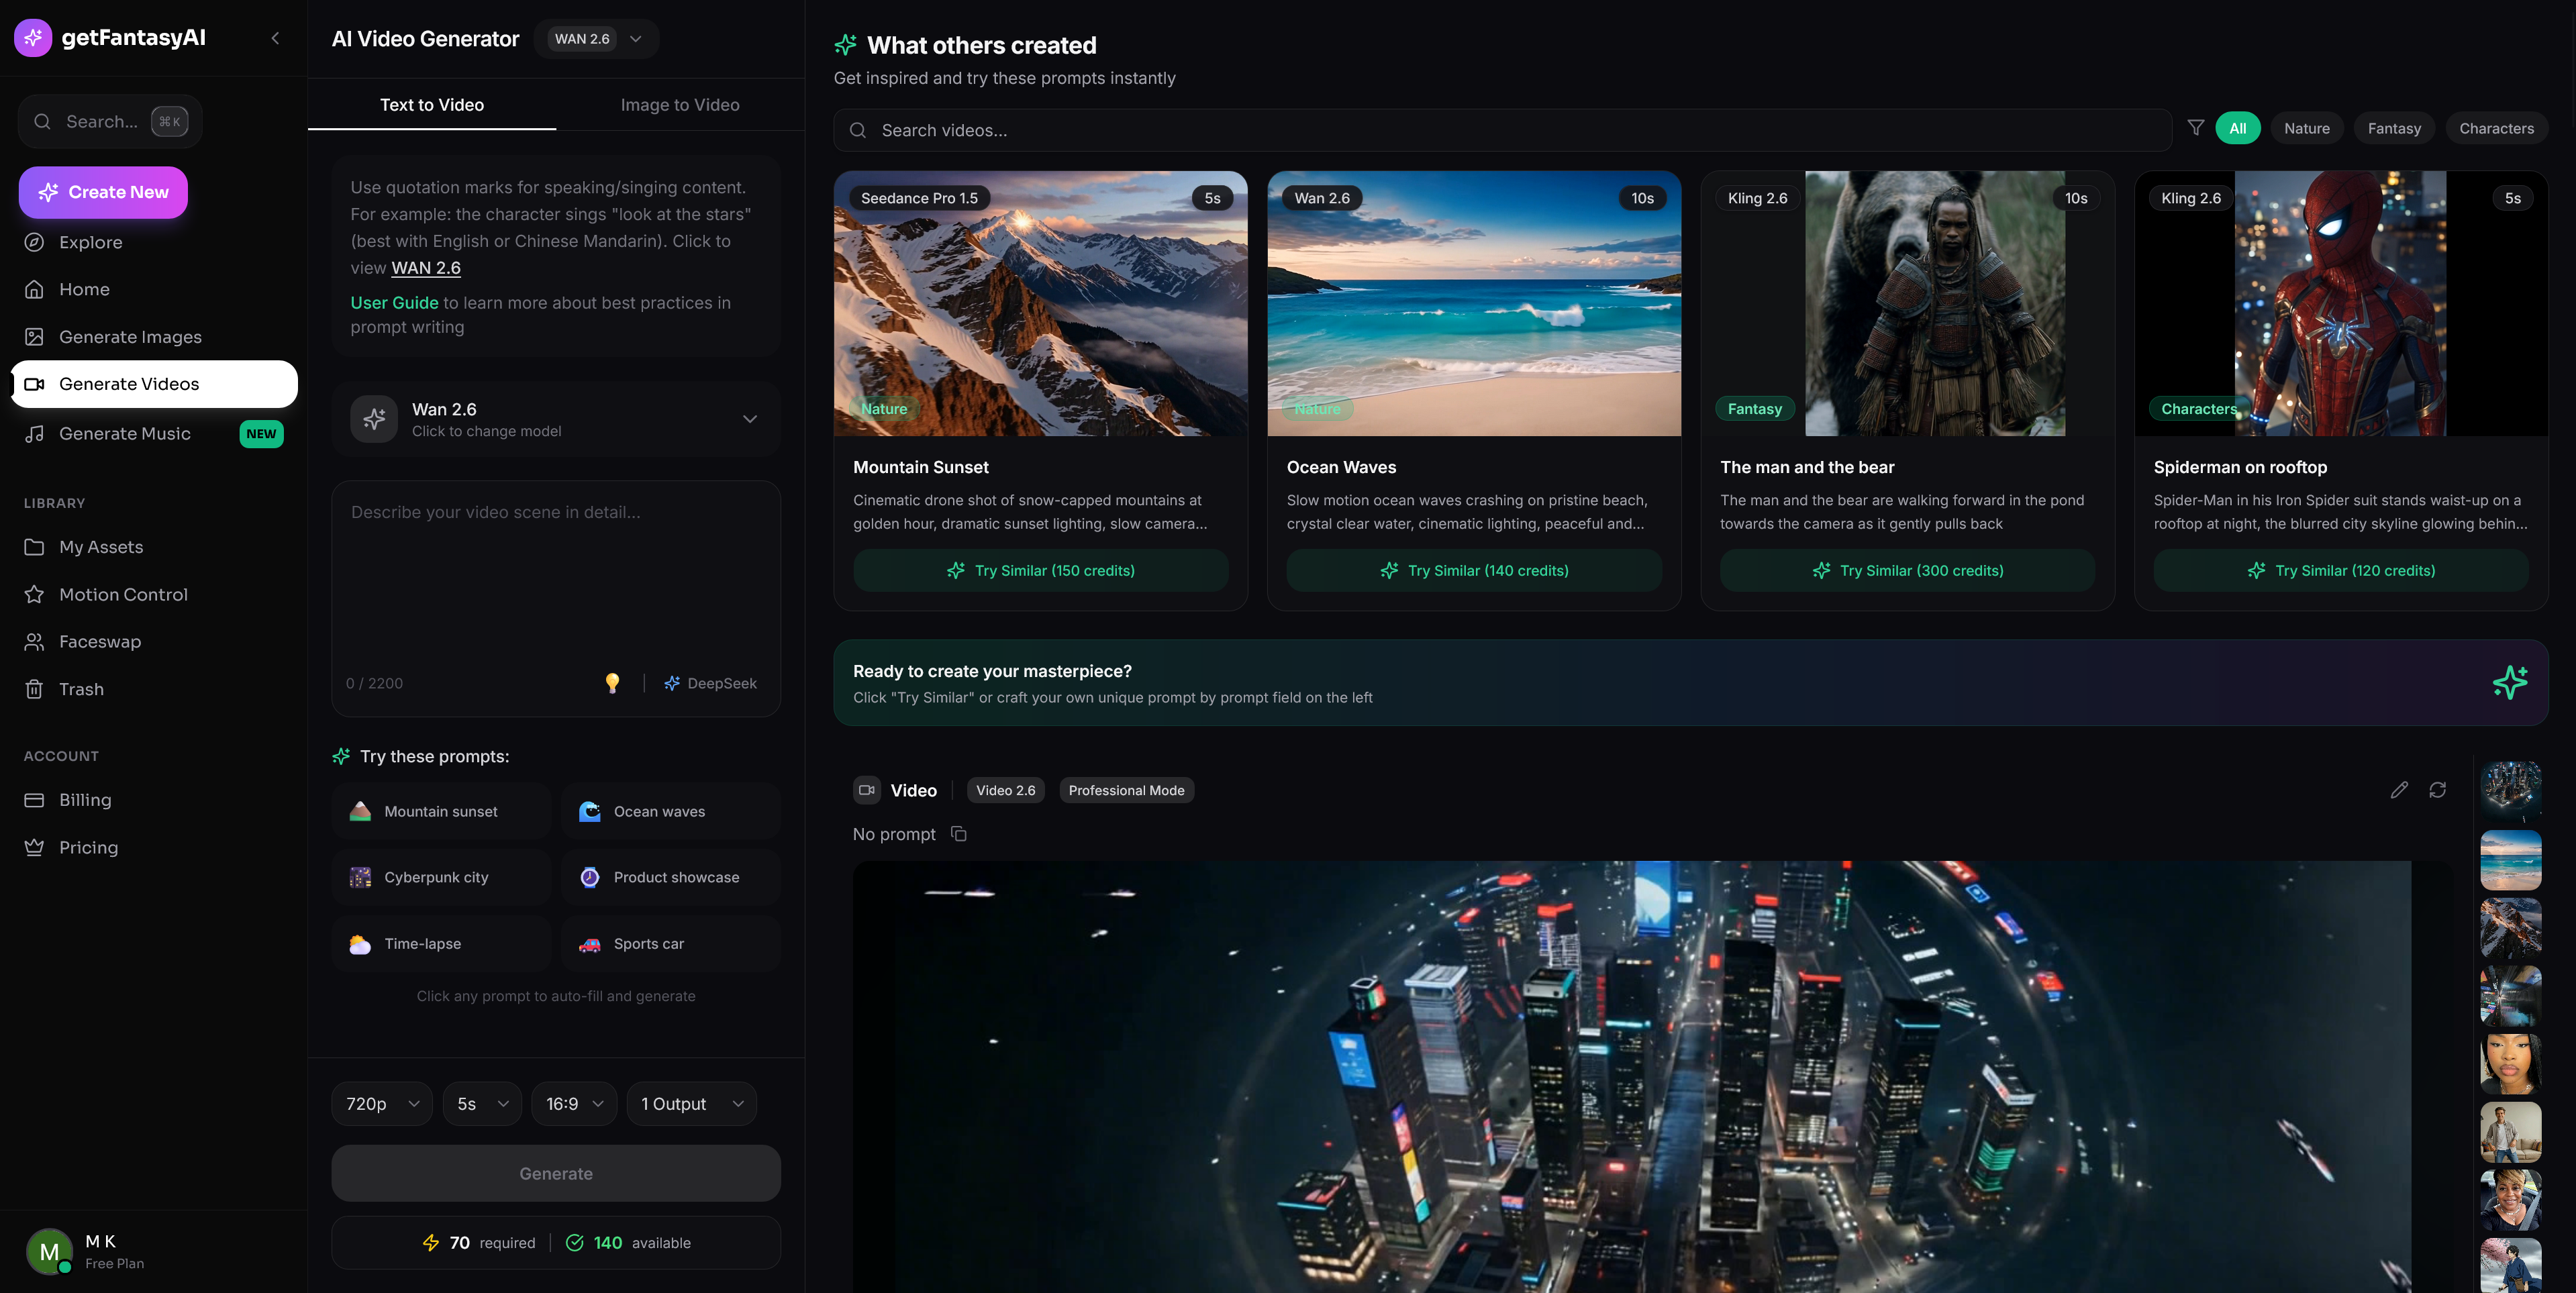This screenshot has height=1293, width=2576.
Task: Open the 1 Output count dropdown
Action: coord(691,1103)
